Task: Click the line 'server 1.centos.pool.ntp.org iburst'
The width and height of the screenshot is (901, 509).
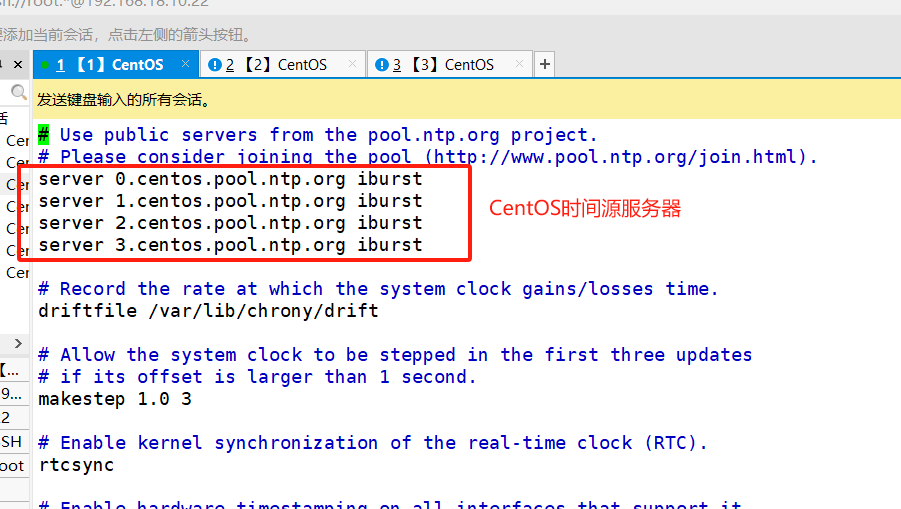Action: pos(230,201)
